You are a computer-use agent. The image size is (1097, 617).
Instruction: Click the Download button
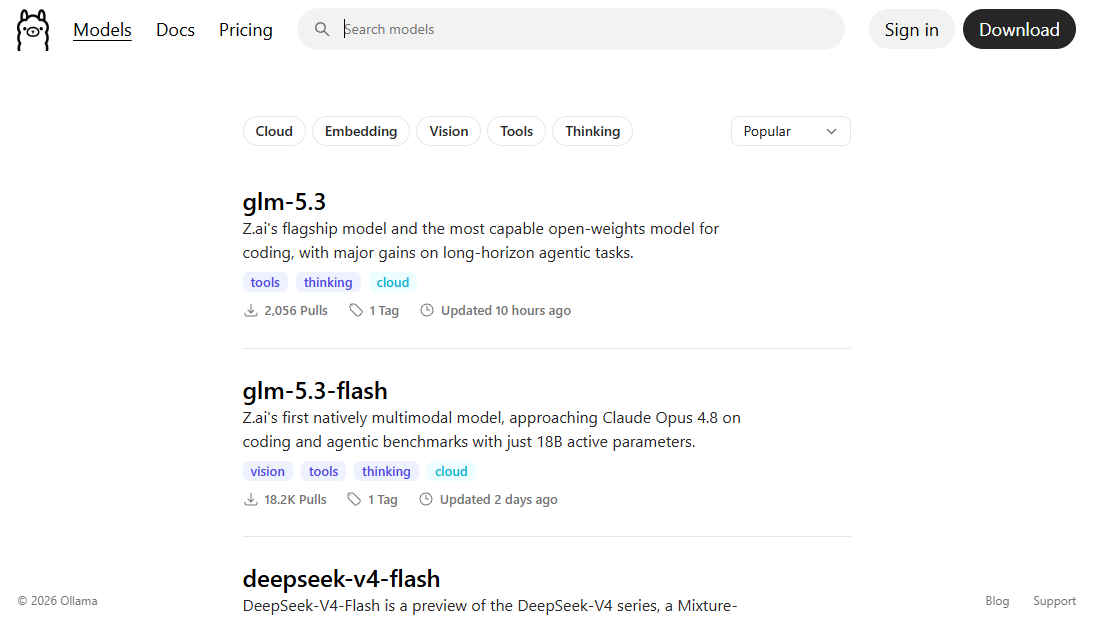1019,29
